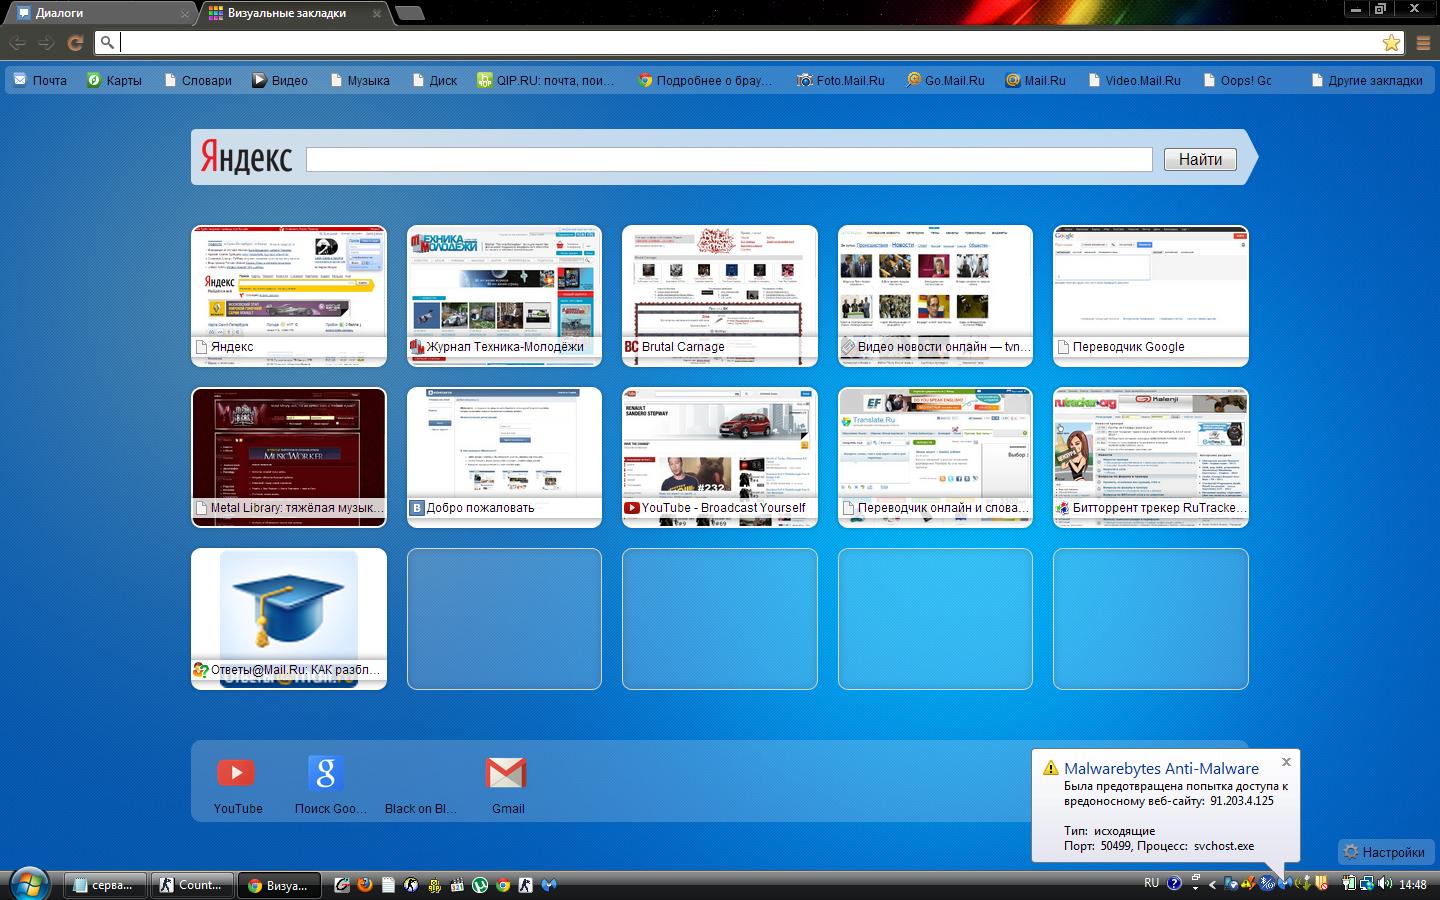Open the RuTracker bookmark thumbnail
This screenshot has height=900, width=1440.
click(x=1151, y=457)
